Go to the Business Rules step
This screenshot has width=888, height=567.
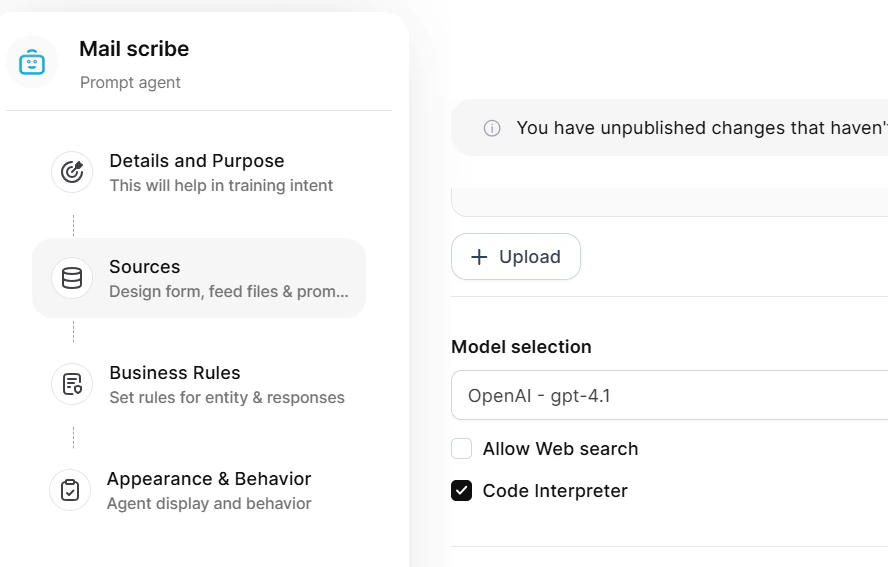pyautogui.click(x=199, y=384)
